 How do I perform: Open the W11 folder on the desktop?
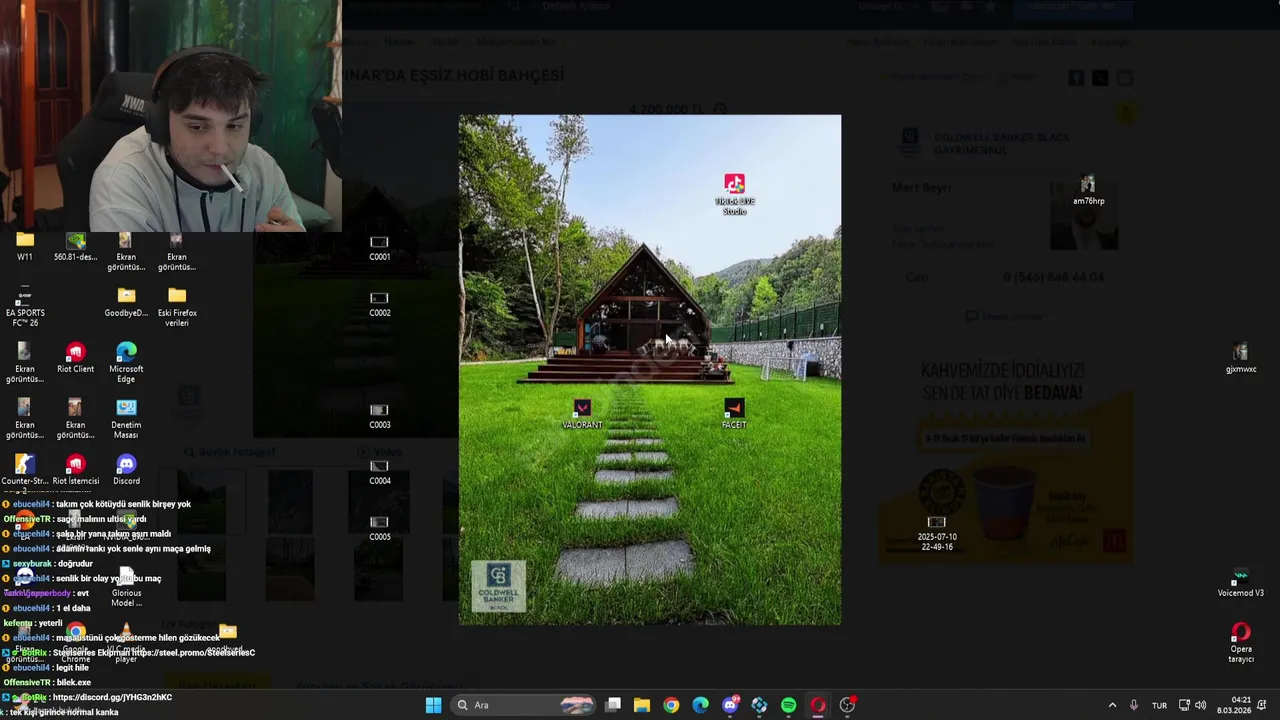[25, 247]
